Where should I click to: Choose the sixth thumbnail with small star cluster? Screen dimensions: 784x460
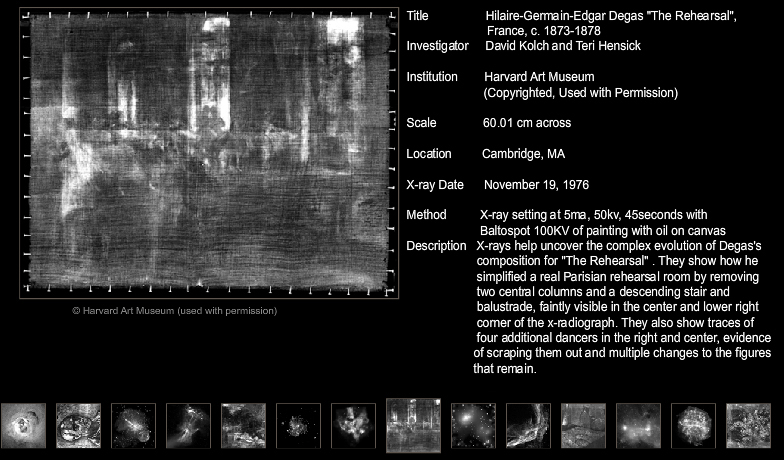298,426
